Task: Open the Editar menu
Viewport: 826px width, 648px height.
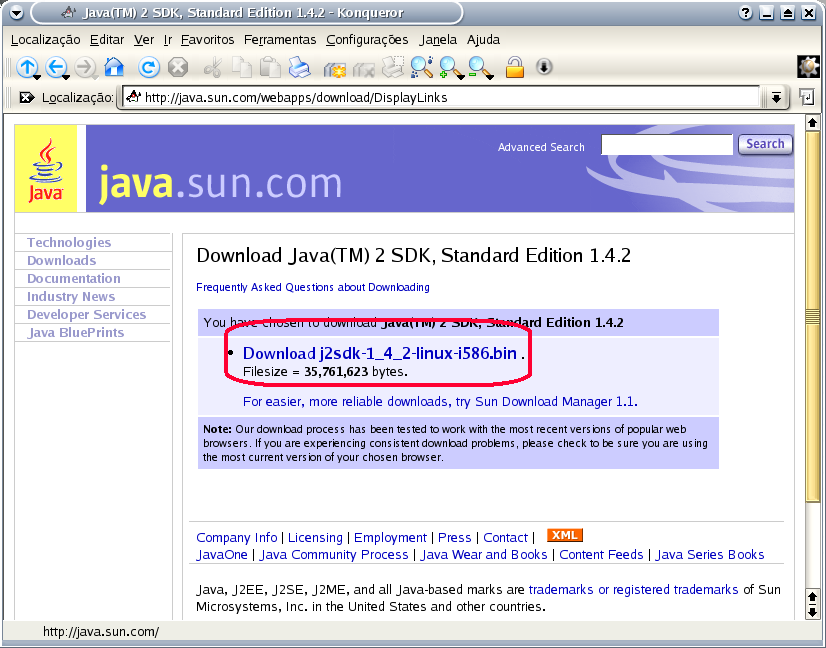Action: [x=107, y=40]
